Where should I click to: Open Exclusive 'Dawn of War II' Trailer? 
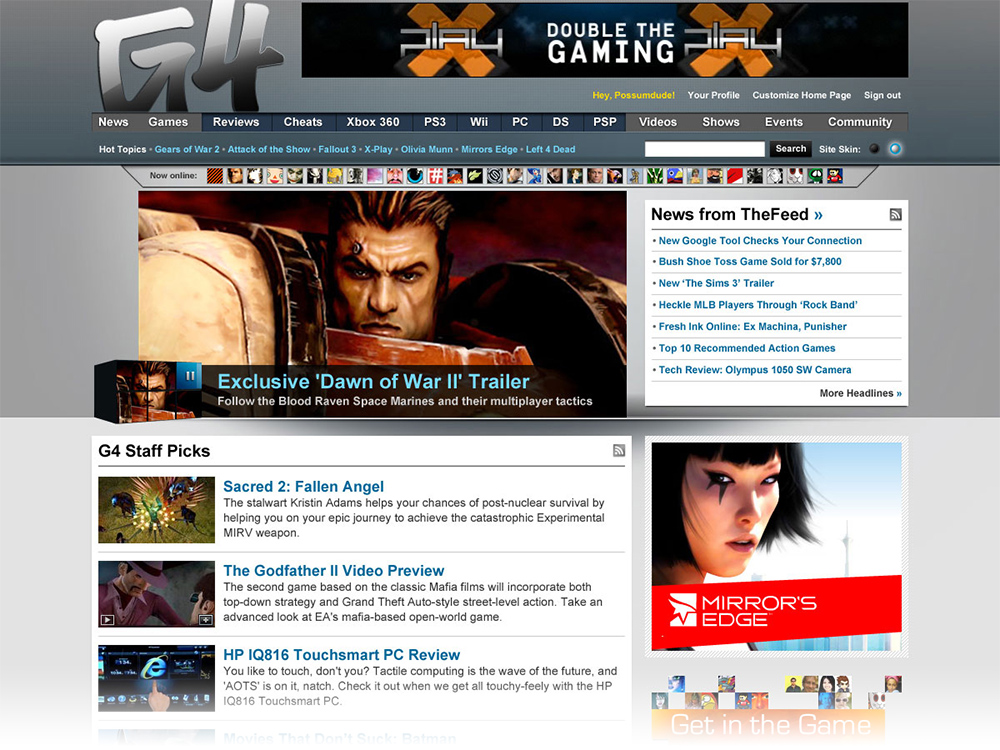tap(373, 381)
